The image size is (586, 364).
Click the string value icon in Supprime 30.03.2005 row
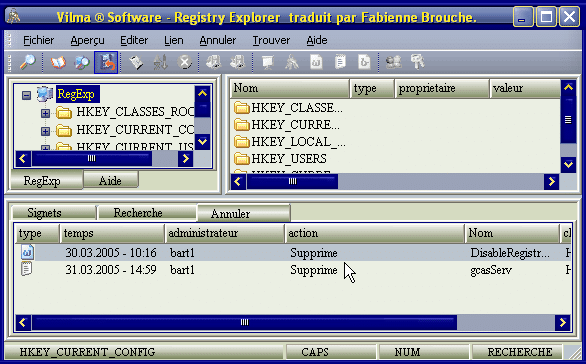27,252
